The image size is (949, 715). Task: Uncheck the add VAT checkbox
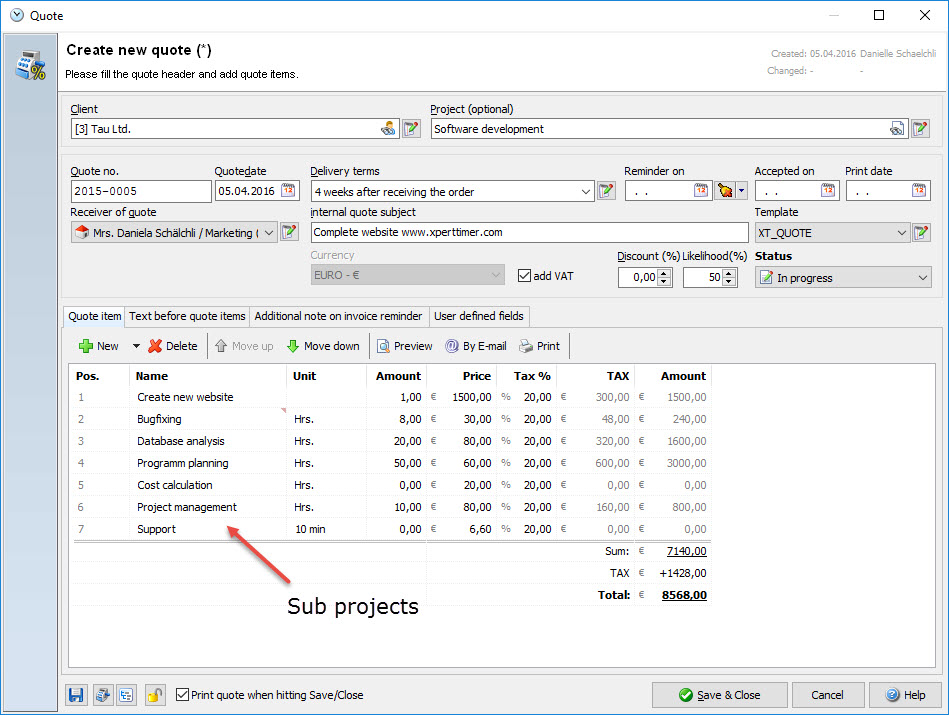[x=525, y=276]
